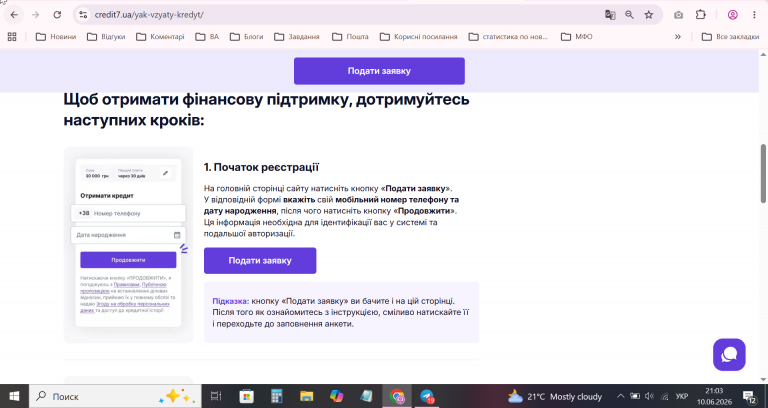Screen dimensions: 768x408
Task: Open the notepad app taskbar icon
Action: 366,396
